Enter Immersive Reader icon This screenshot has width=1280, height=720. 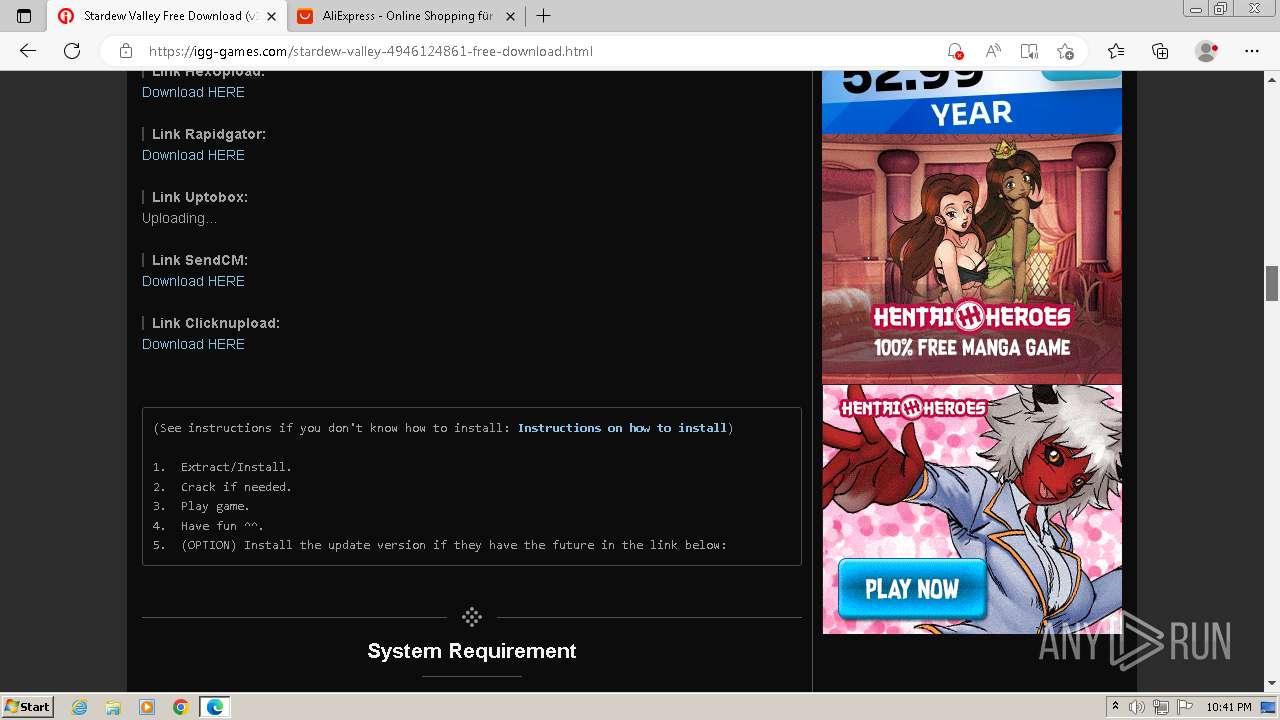pos(1029,51)
